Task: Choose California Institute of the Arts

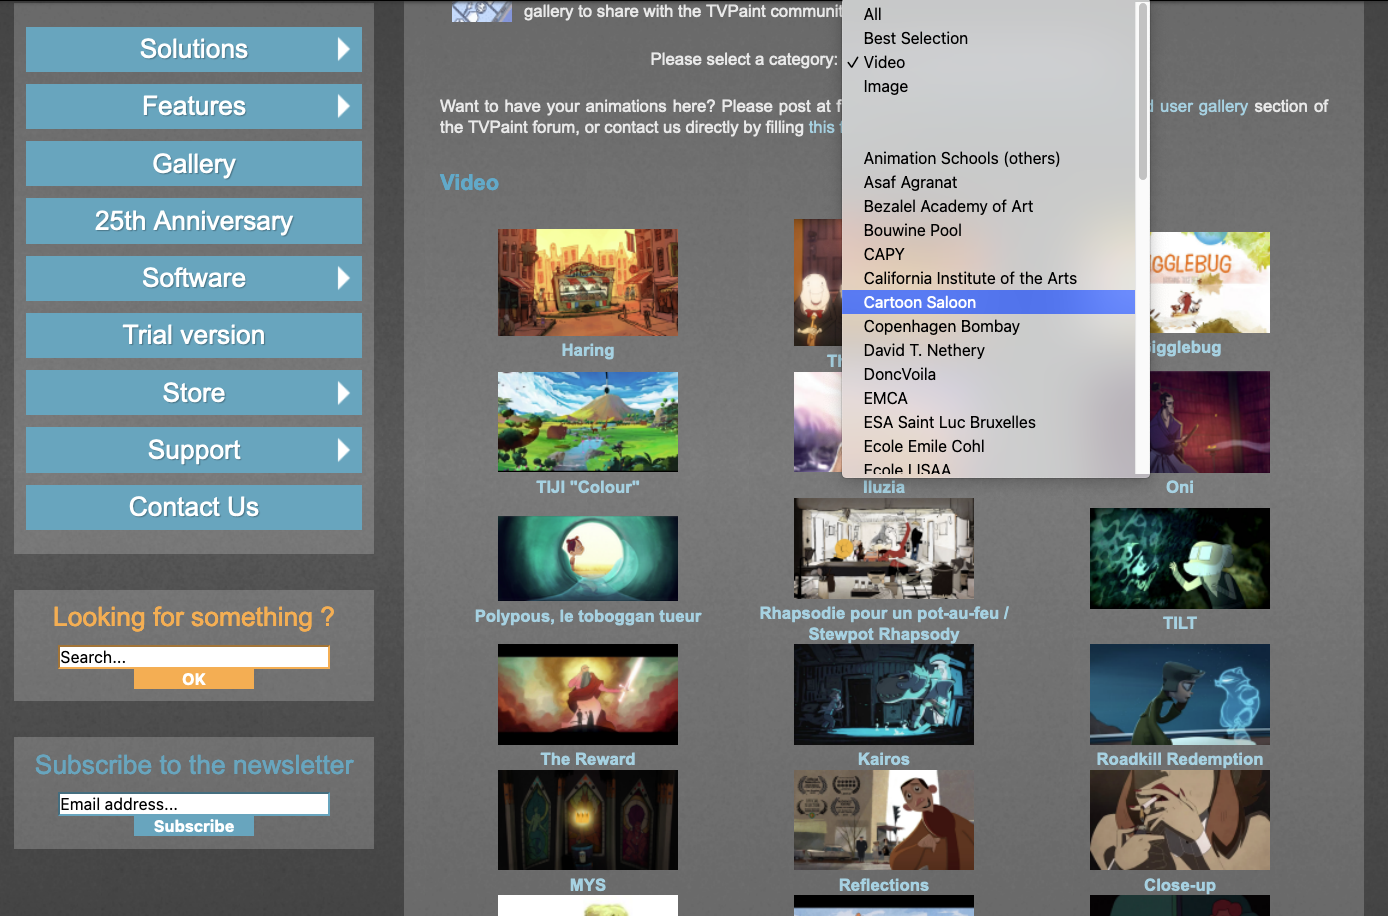Action: tap(988, 278)
